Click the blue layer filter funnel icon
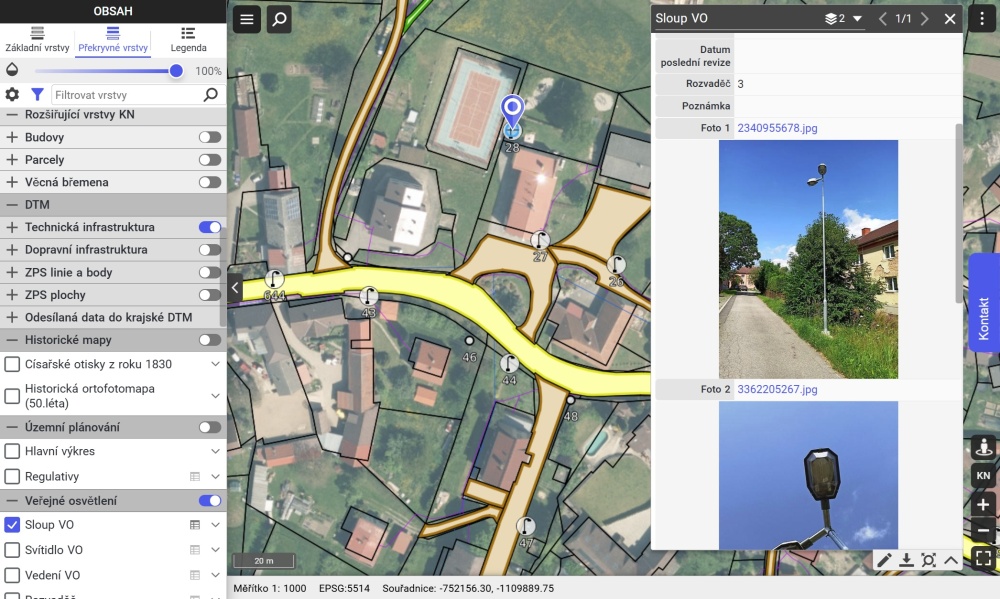 37,94
